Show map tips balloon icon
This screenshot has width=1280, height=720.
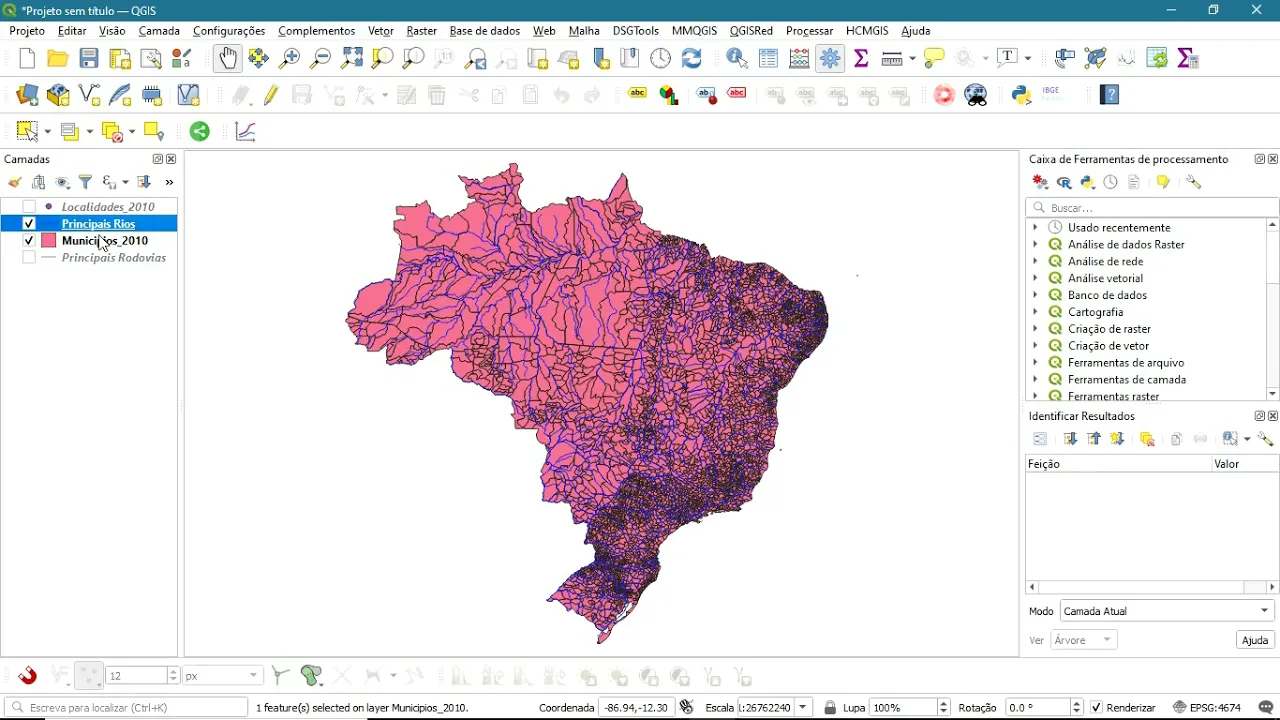934,59
